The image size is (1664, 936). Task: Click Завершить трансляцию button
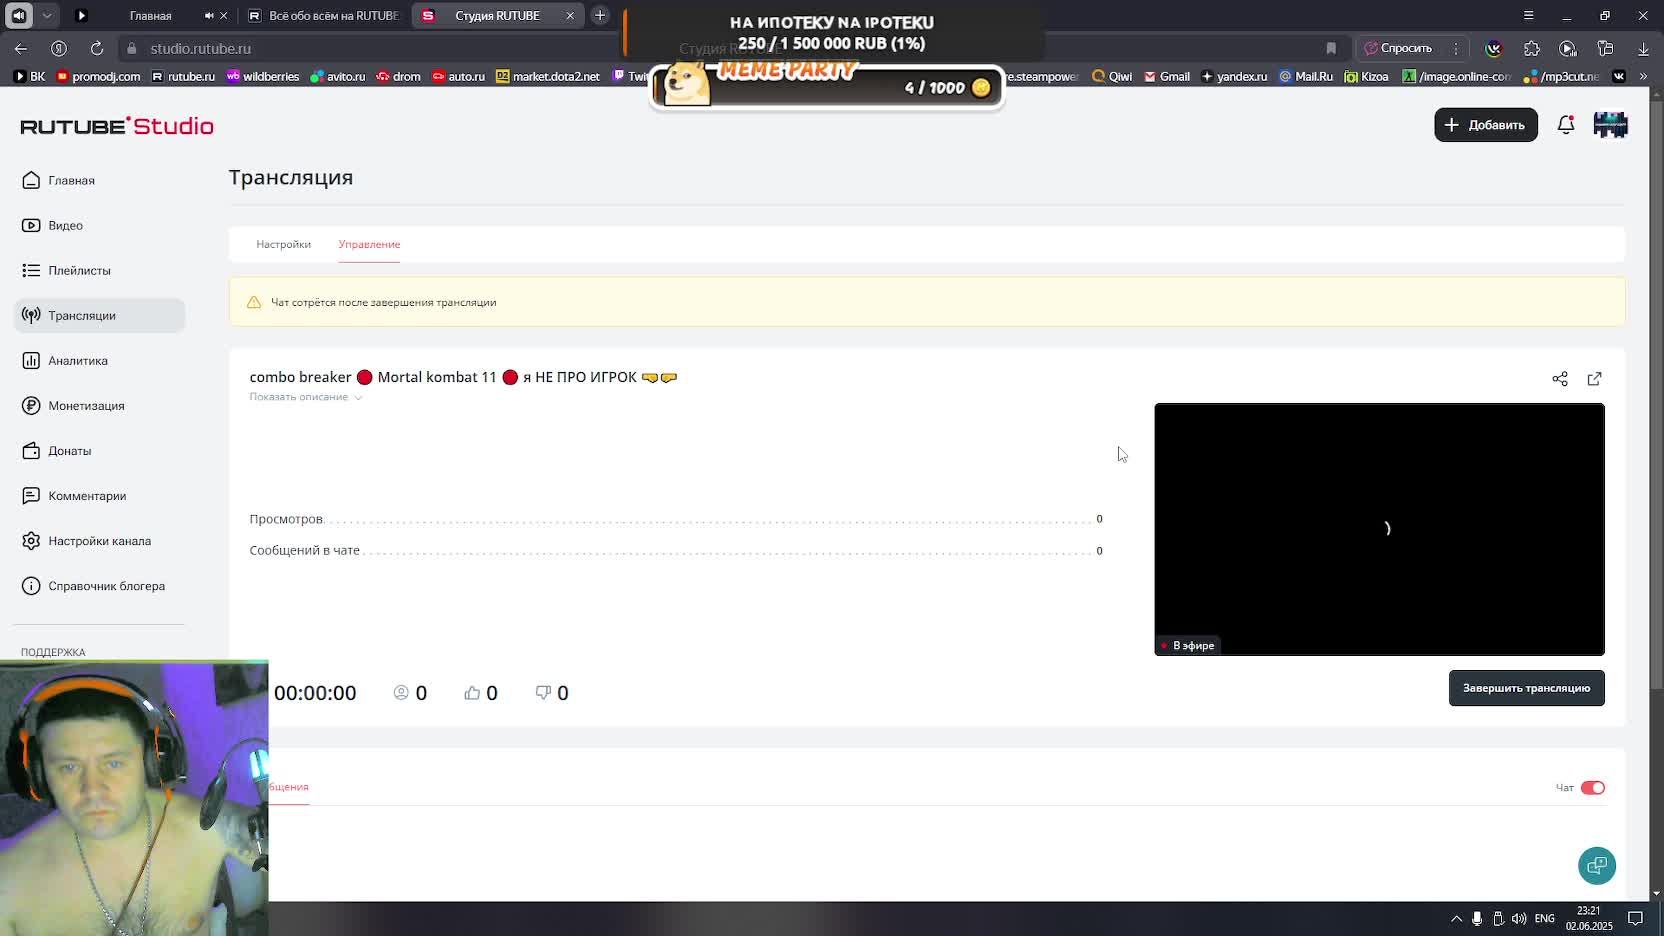[x=1526, y=688]
